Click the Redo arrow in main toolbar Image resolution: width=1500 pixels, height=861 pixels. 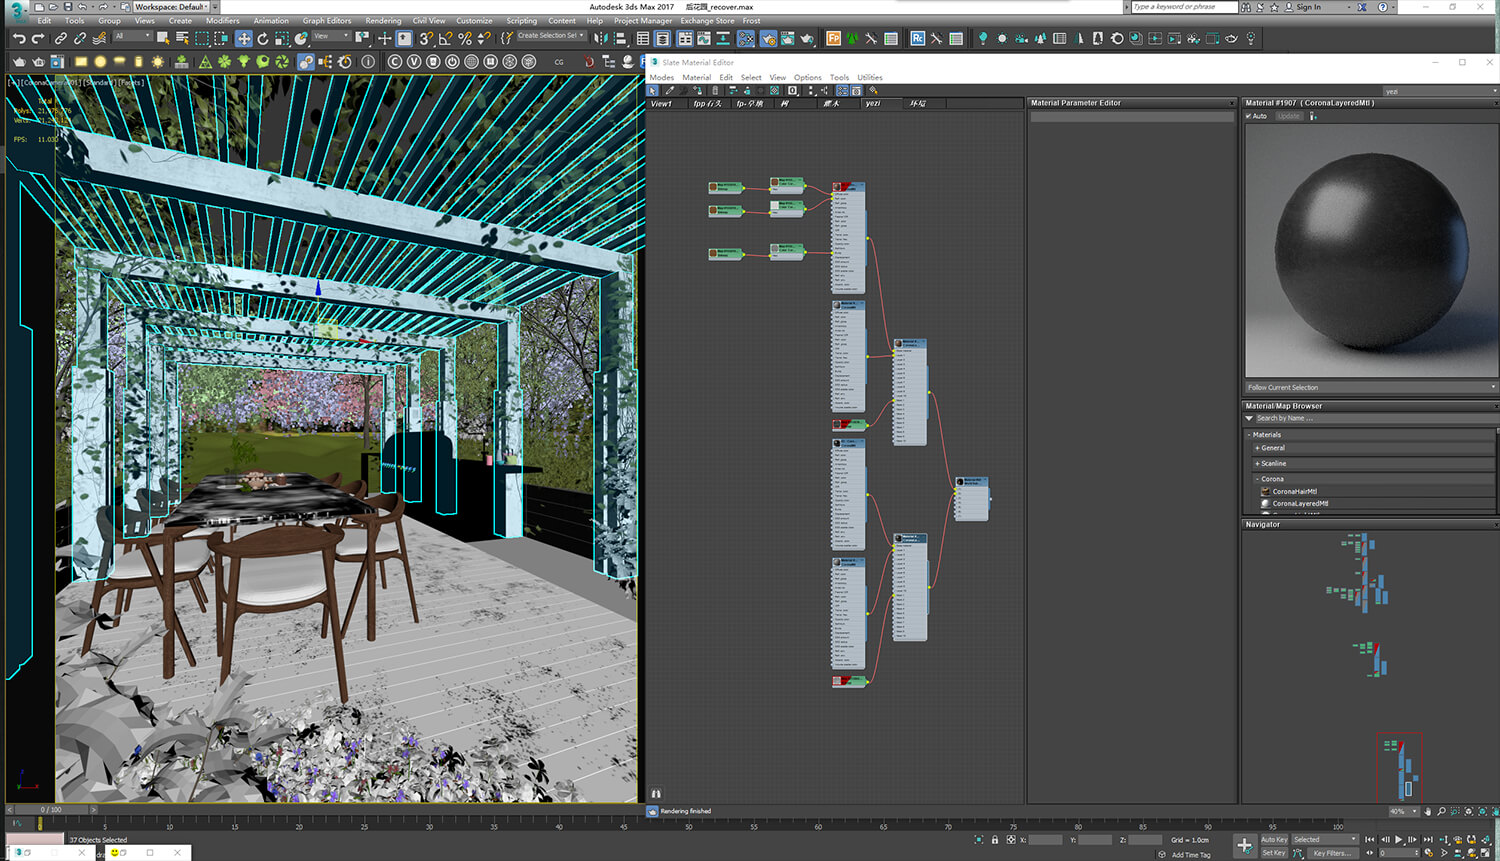tap(38, 39)
